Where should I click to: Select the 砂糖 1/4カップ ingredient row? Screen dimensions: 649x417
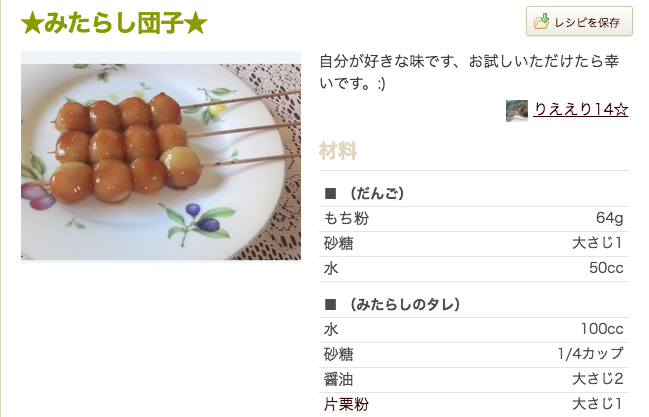pos(474,354)
